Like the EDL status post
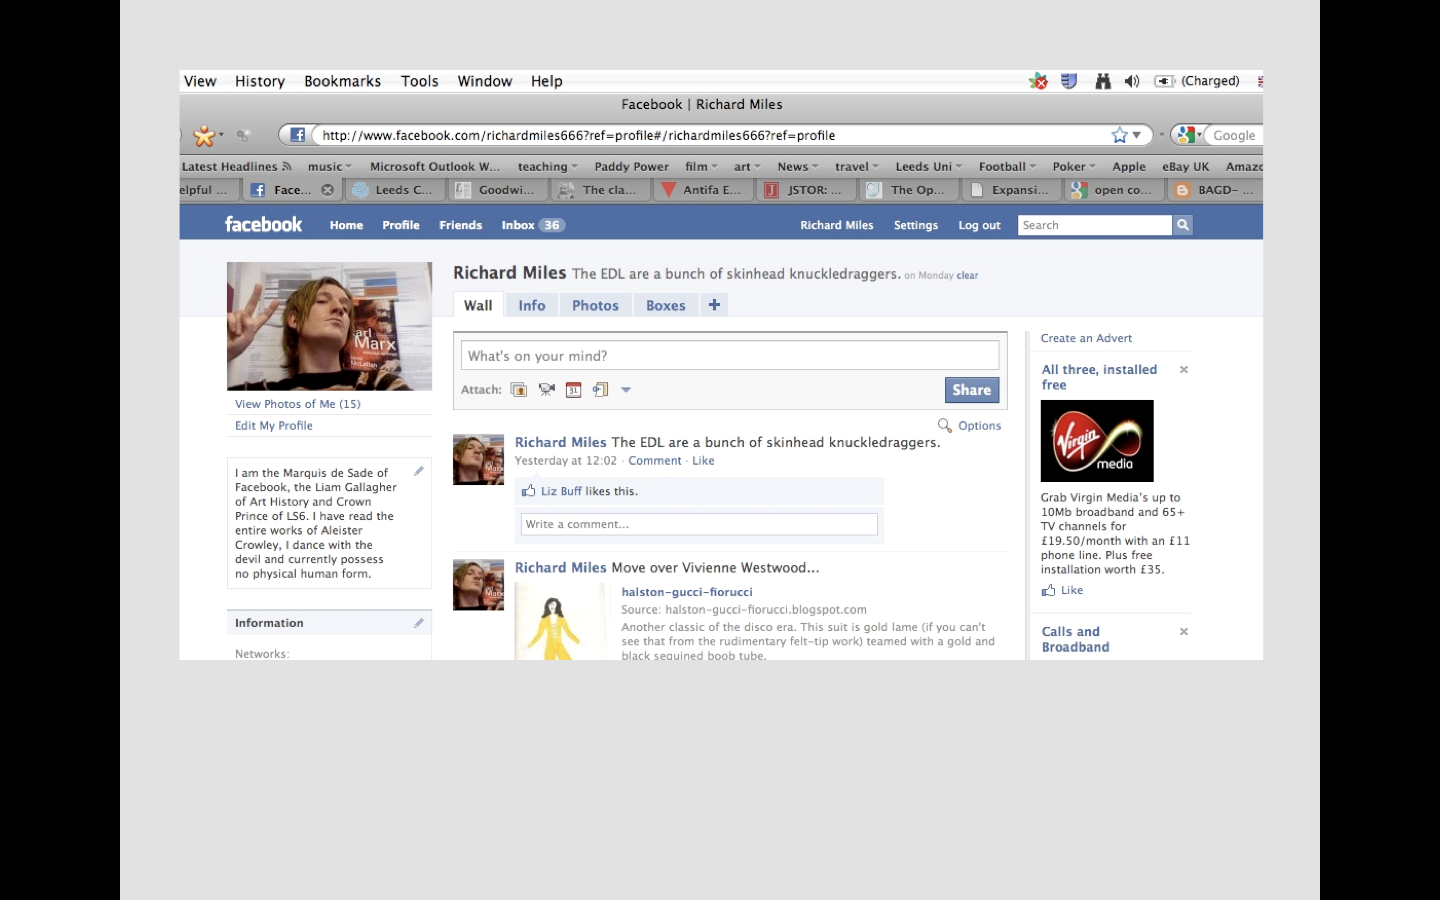This screenshot has height=900, width=1440. [703, 461]
